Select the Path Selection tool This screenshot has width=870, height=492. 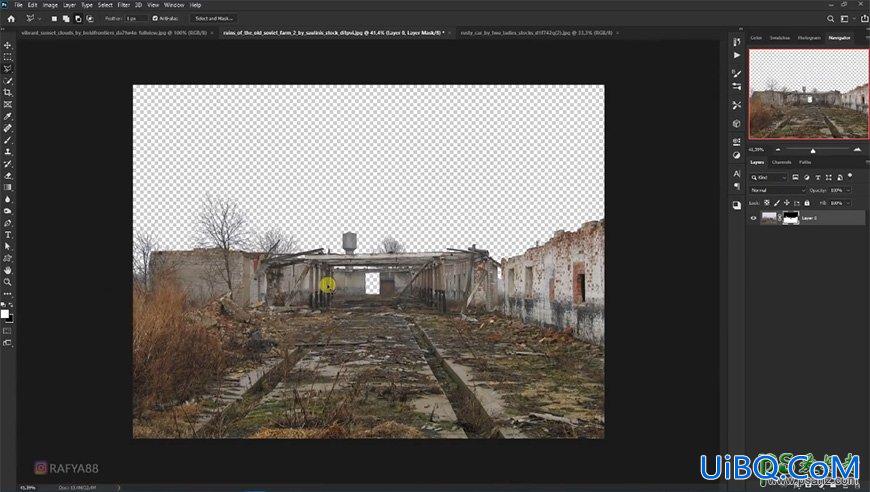[x=7, y=246]
